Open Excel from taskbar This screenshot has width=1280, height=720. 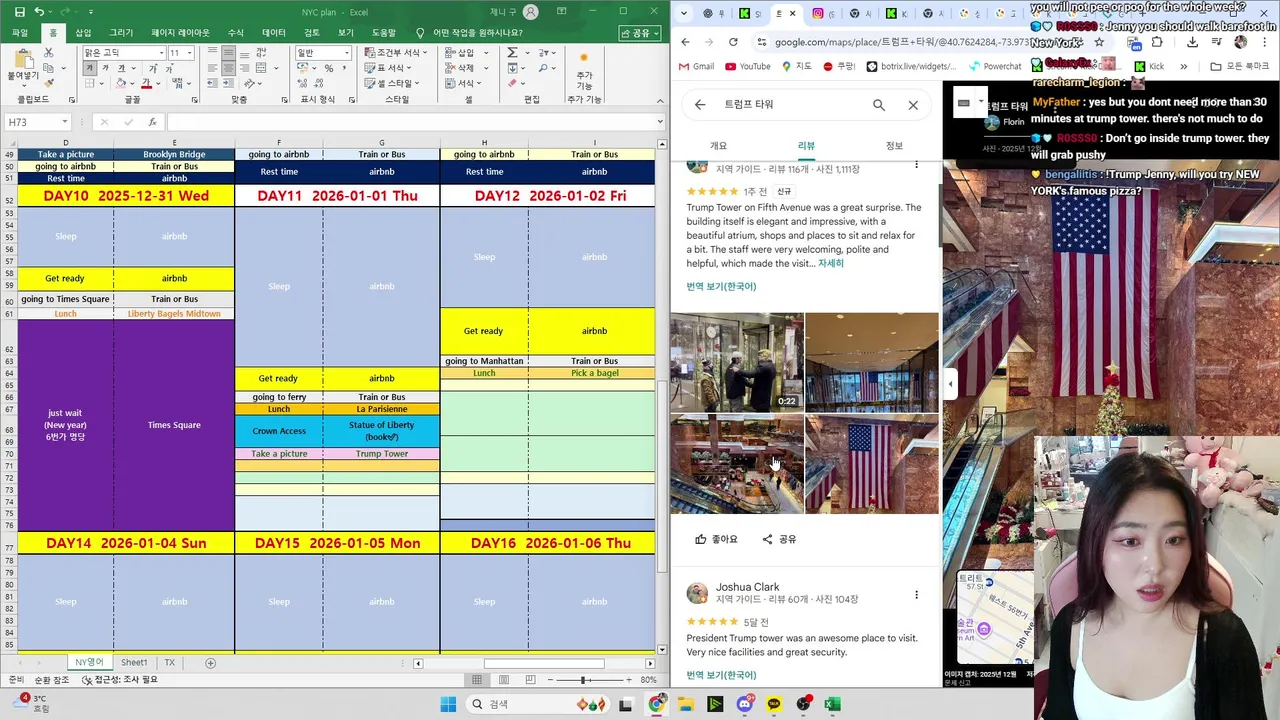(x=832, y=704)
